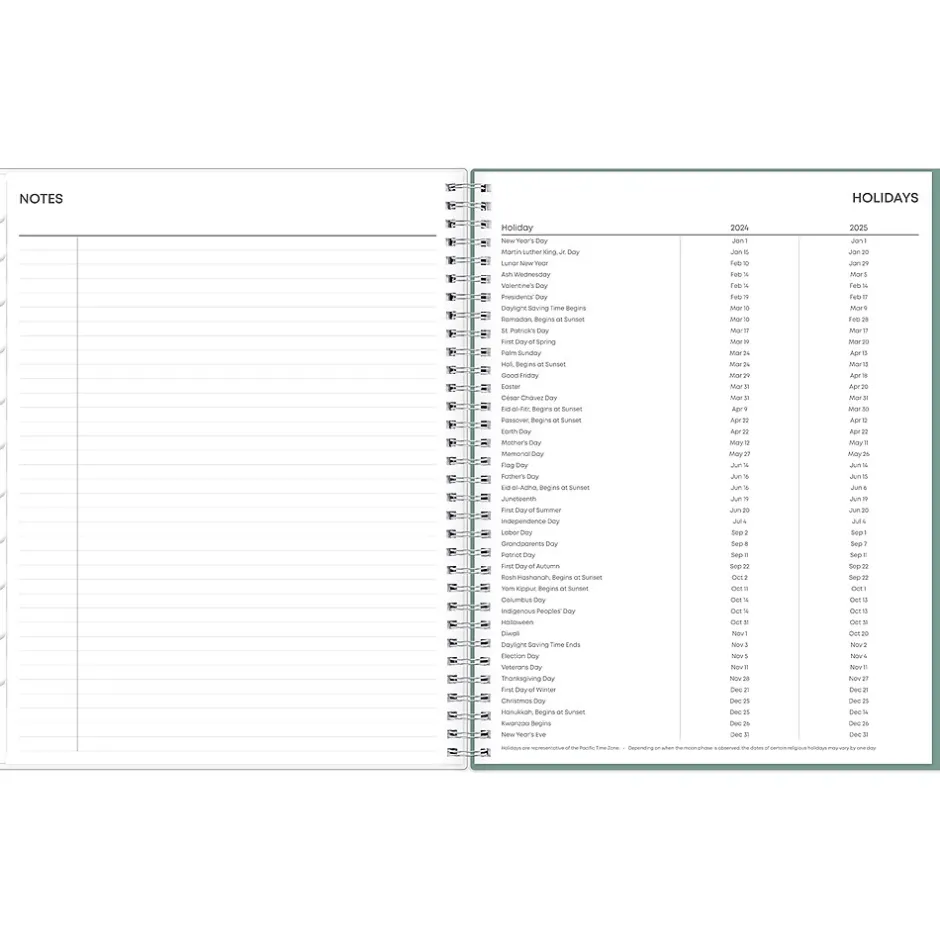Select the Valentine's Day holiday name
This screenshot has height=940, width=940.
point(525,286)
